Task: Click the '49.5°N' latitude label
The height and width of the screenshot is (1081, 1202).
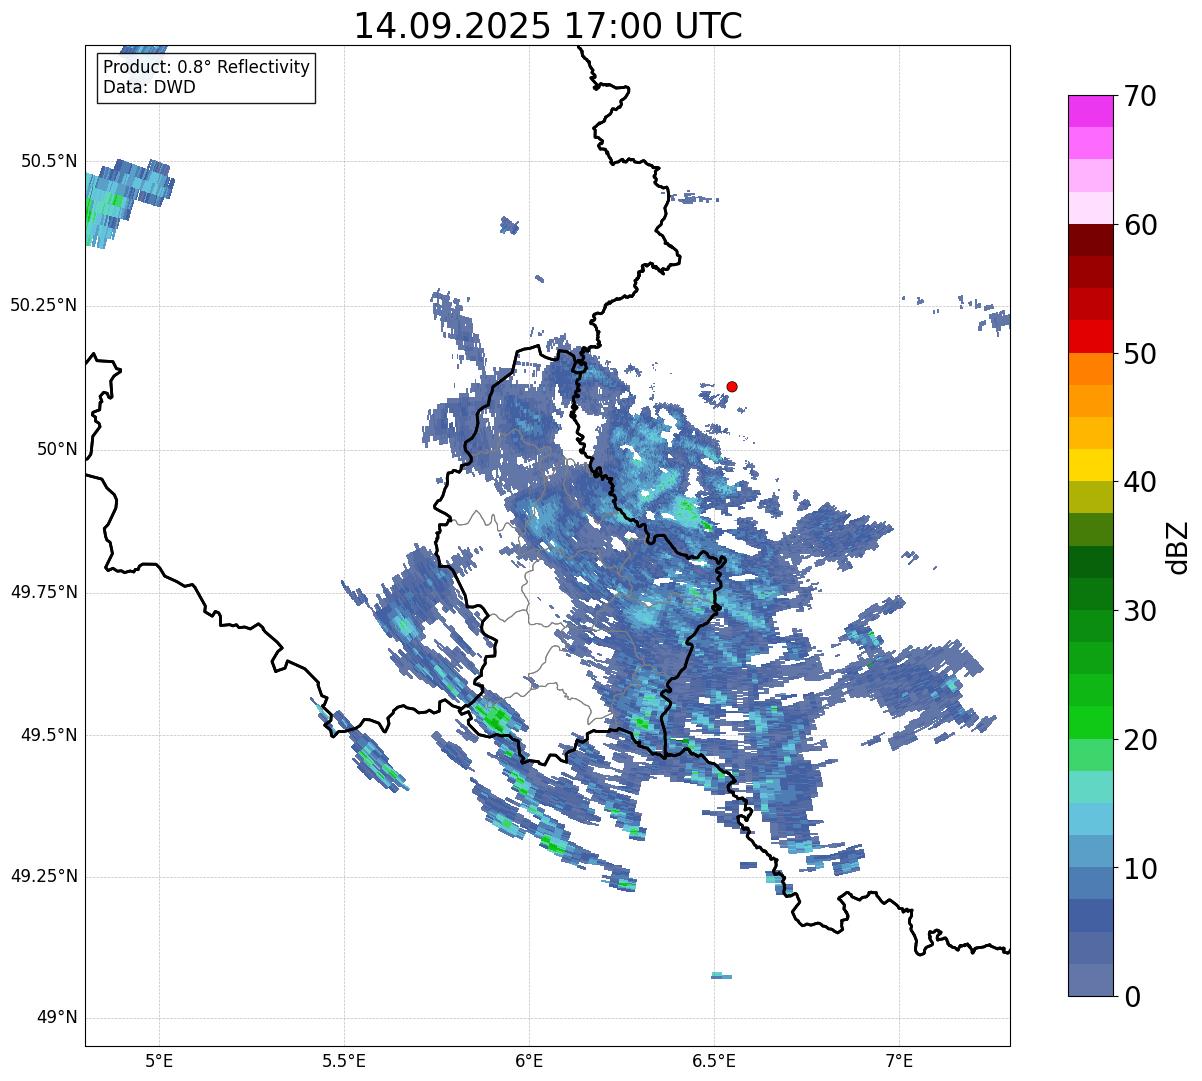Action: tap(49, 735)
